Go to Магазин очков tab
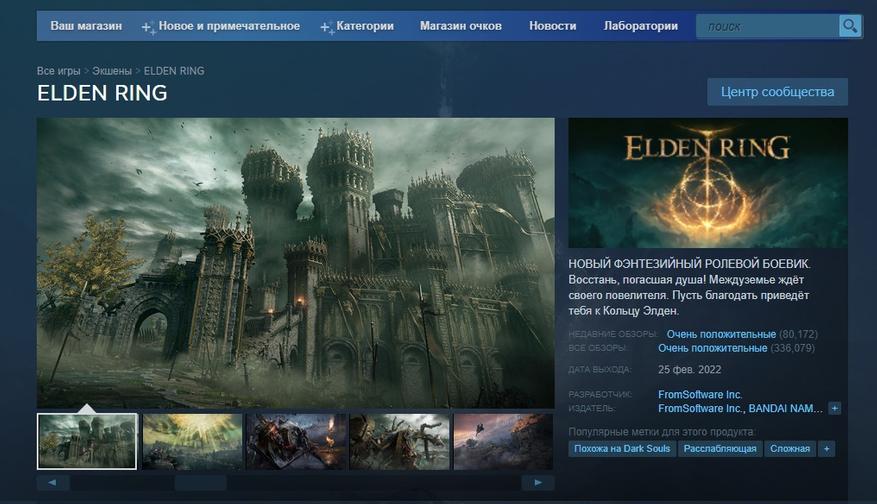 [x=461, y=26]
